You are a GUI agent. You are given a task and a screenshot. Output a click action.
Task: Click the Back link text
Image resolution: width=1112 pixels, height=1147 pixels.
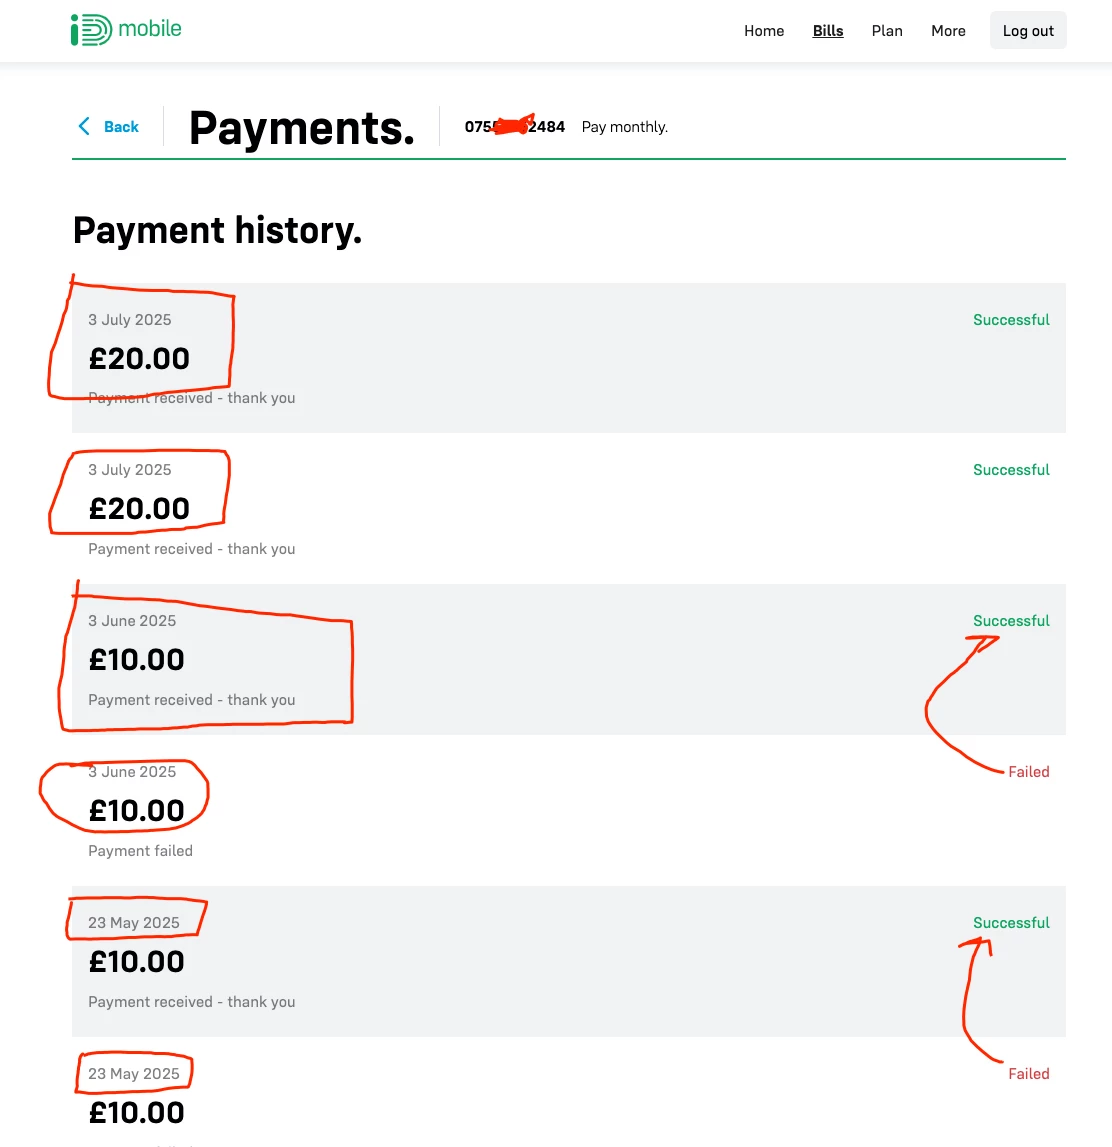click(121, 127)
